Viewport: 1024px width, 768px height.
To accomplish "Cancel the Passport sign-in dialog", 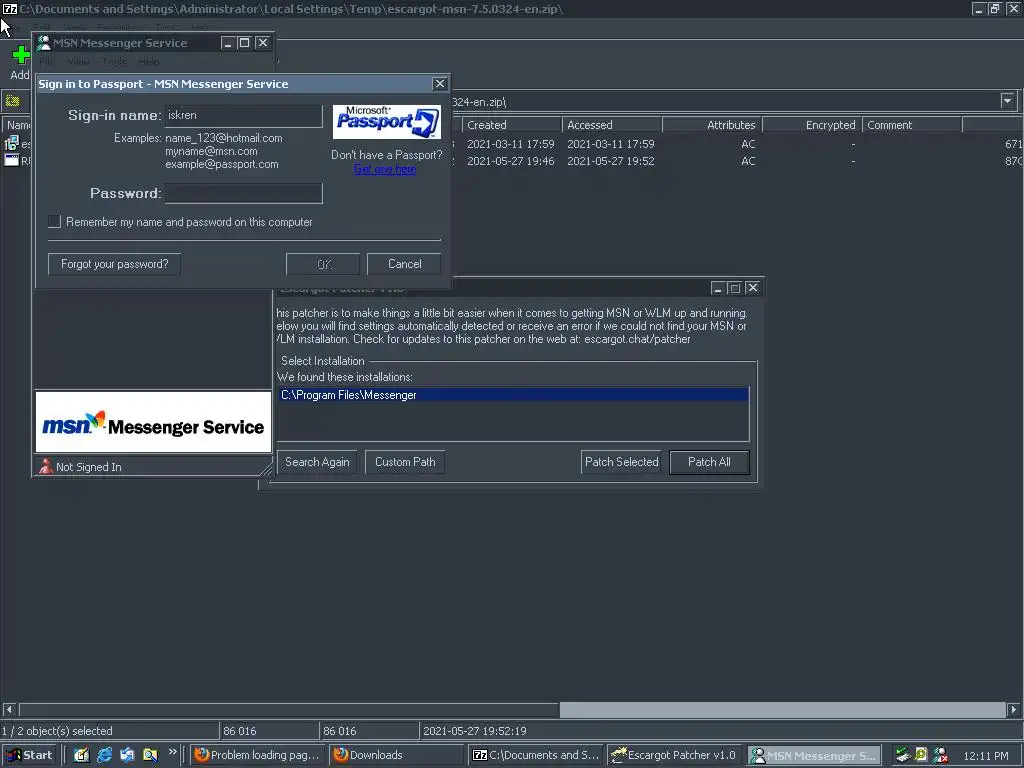I will point(404,264).
